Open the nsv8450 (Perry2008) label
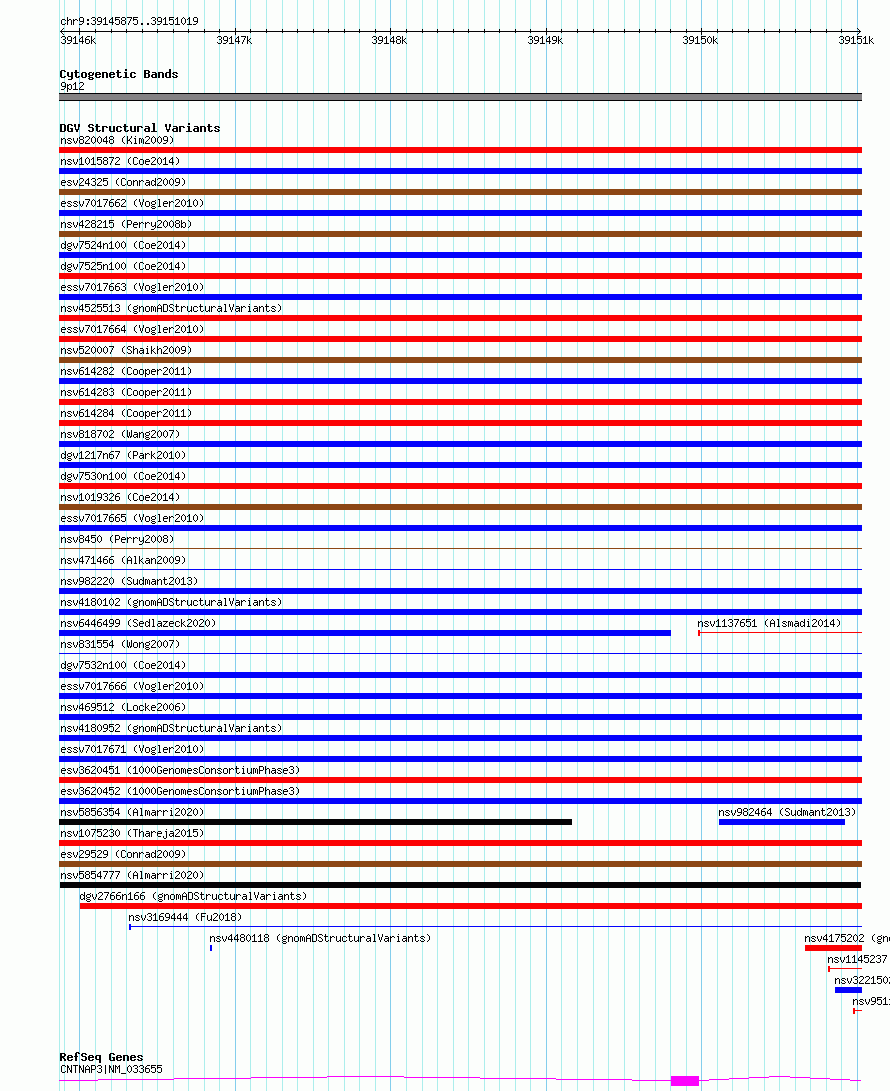Screen dimensions: 890x1091 coord(117,539)
